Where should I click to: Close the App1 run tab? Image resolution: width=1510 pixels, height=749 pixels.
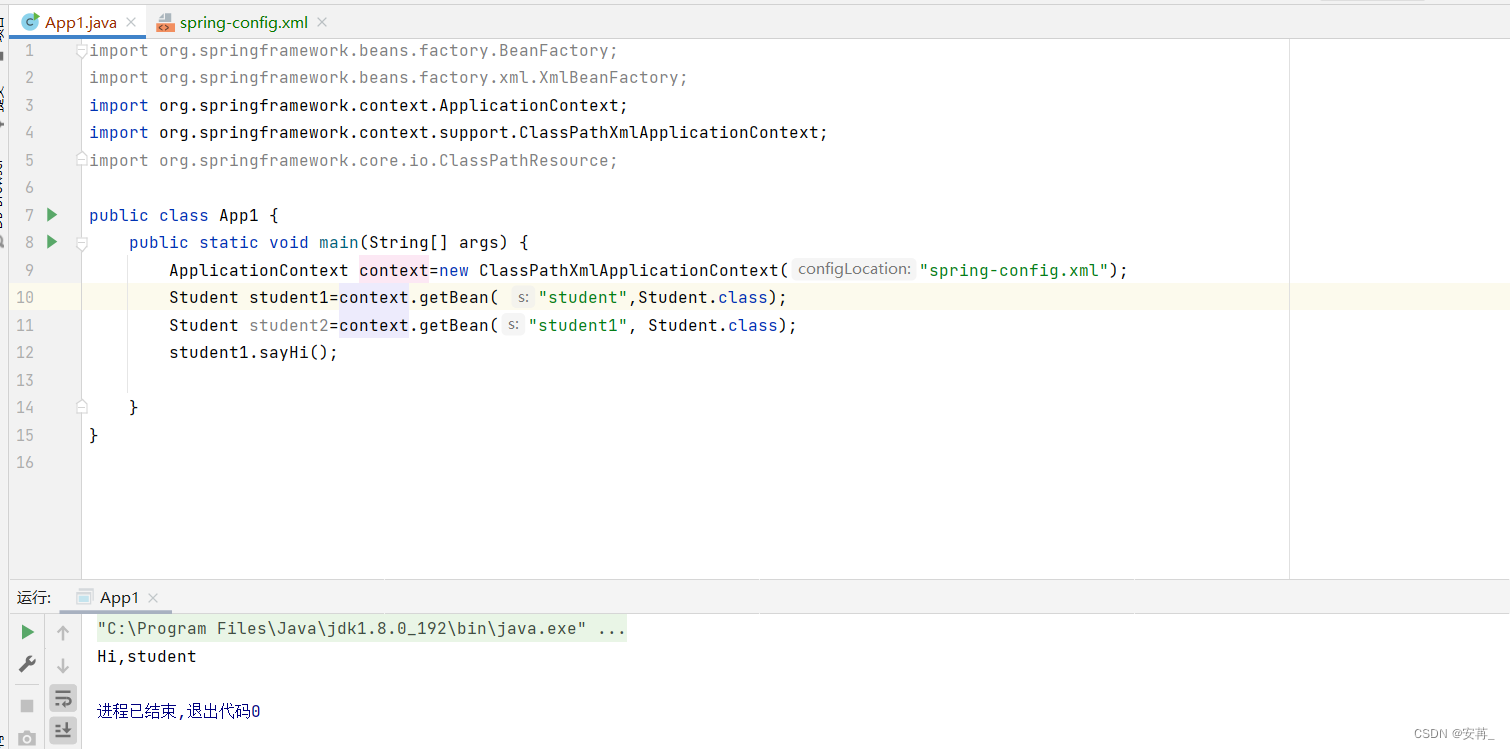(x=153, y=598)
